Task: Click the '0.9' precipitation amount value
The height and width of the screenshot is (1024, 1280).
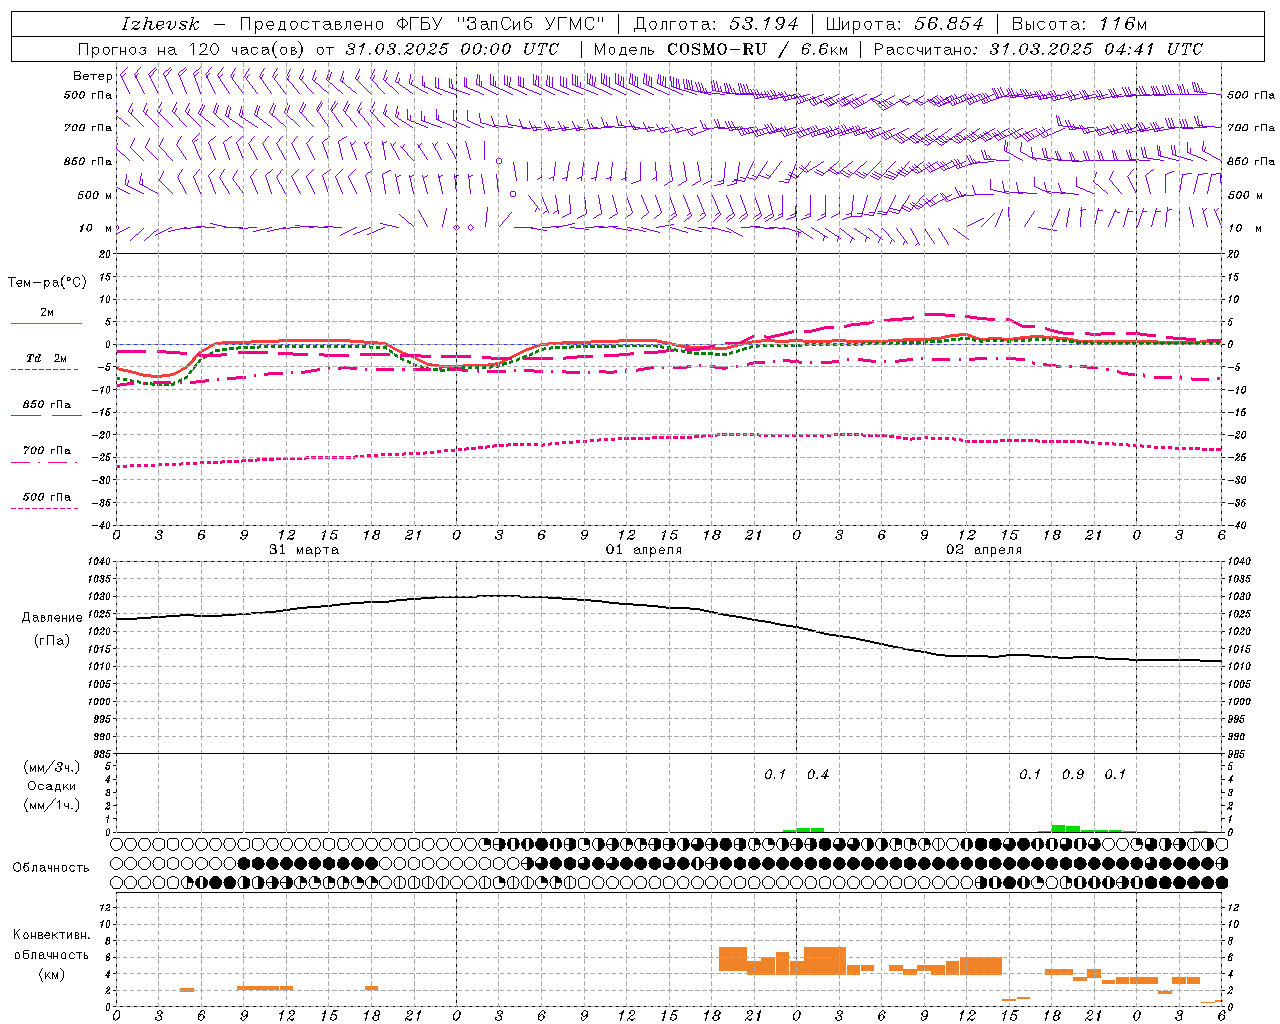Action: 1073,774
